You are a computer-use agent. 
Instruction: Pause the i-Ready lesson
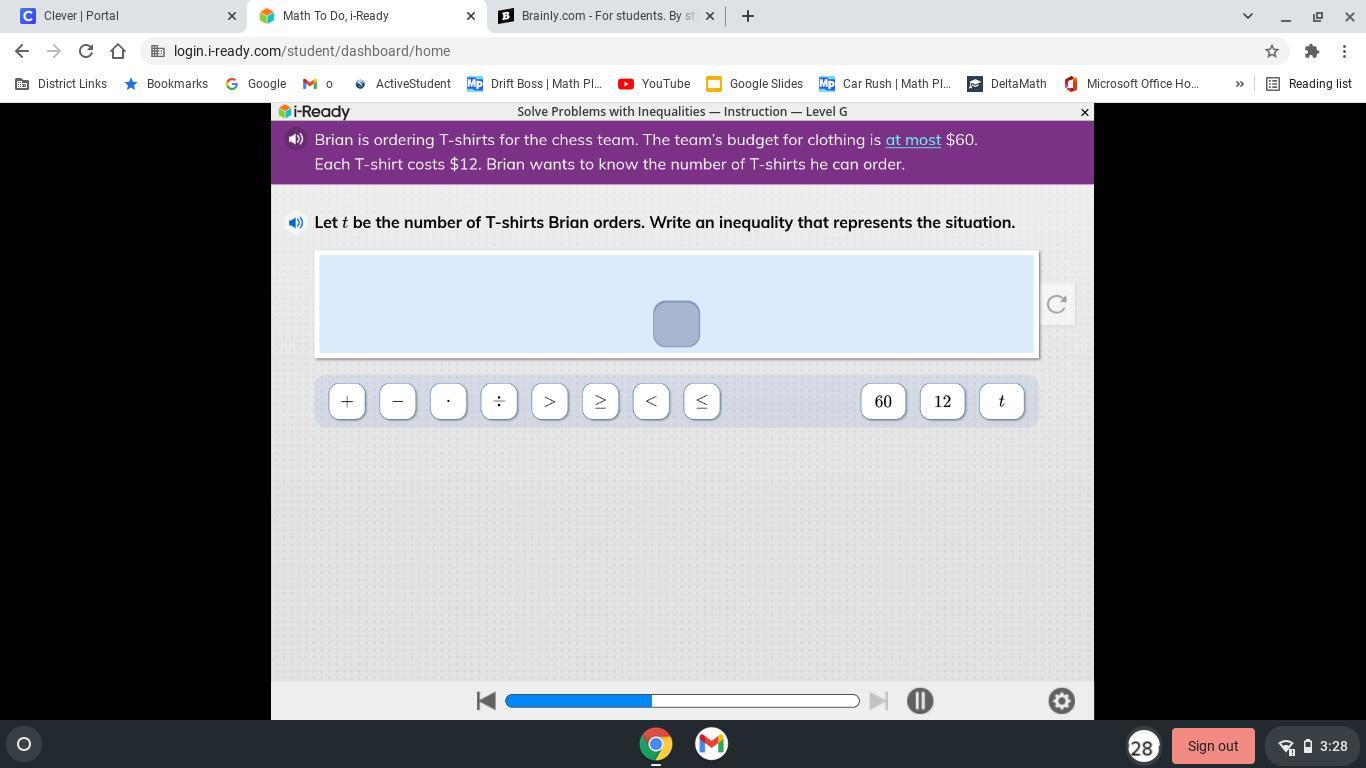click(920, 701)
